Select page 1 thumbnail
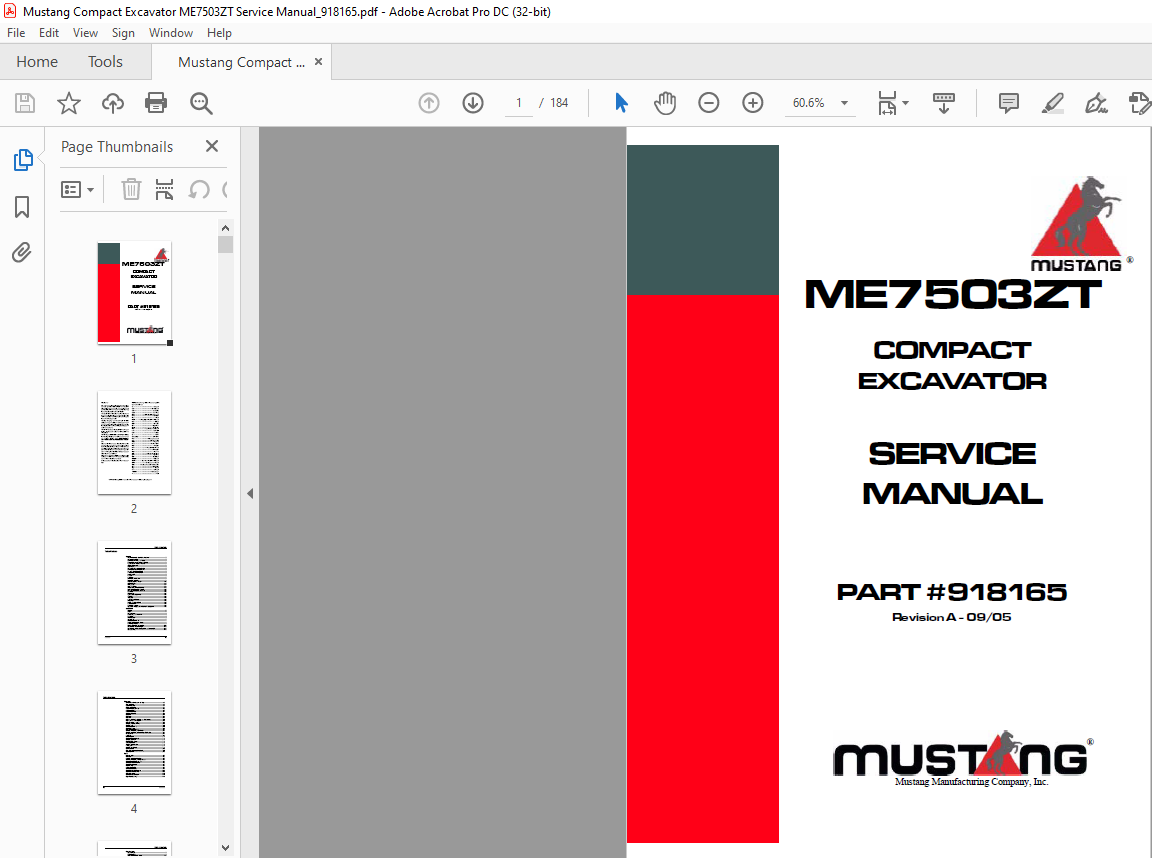This screenshot has width=1152, height=858. point(134,292)
